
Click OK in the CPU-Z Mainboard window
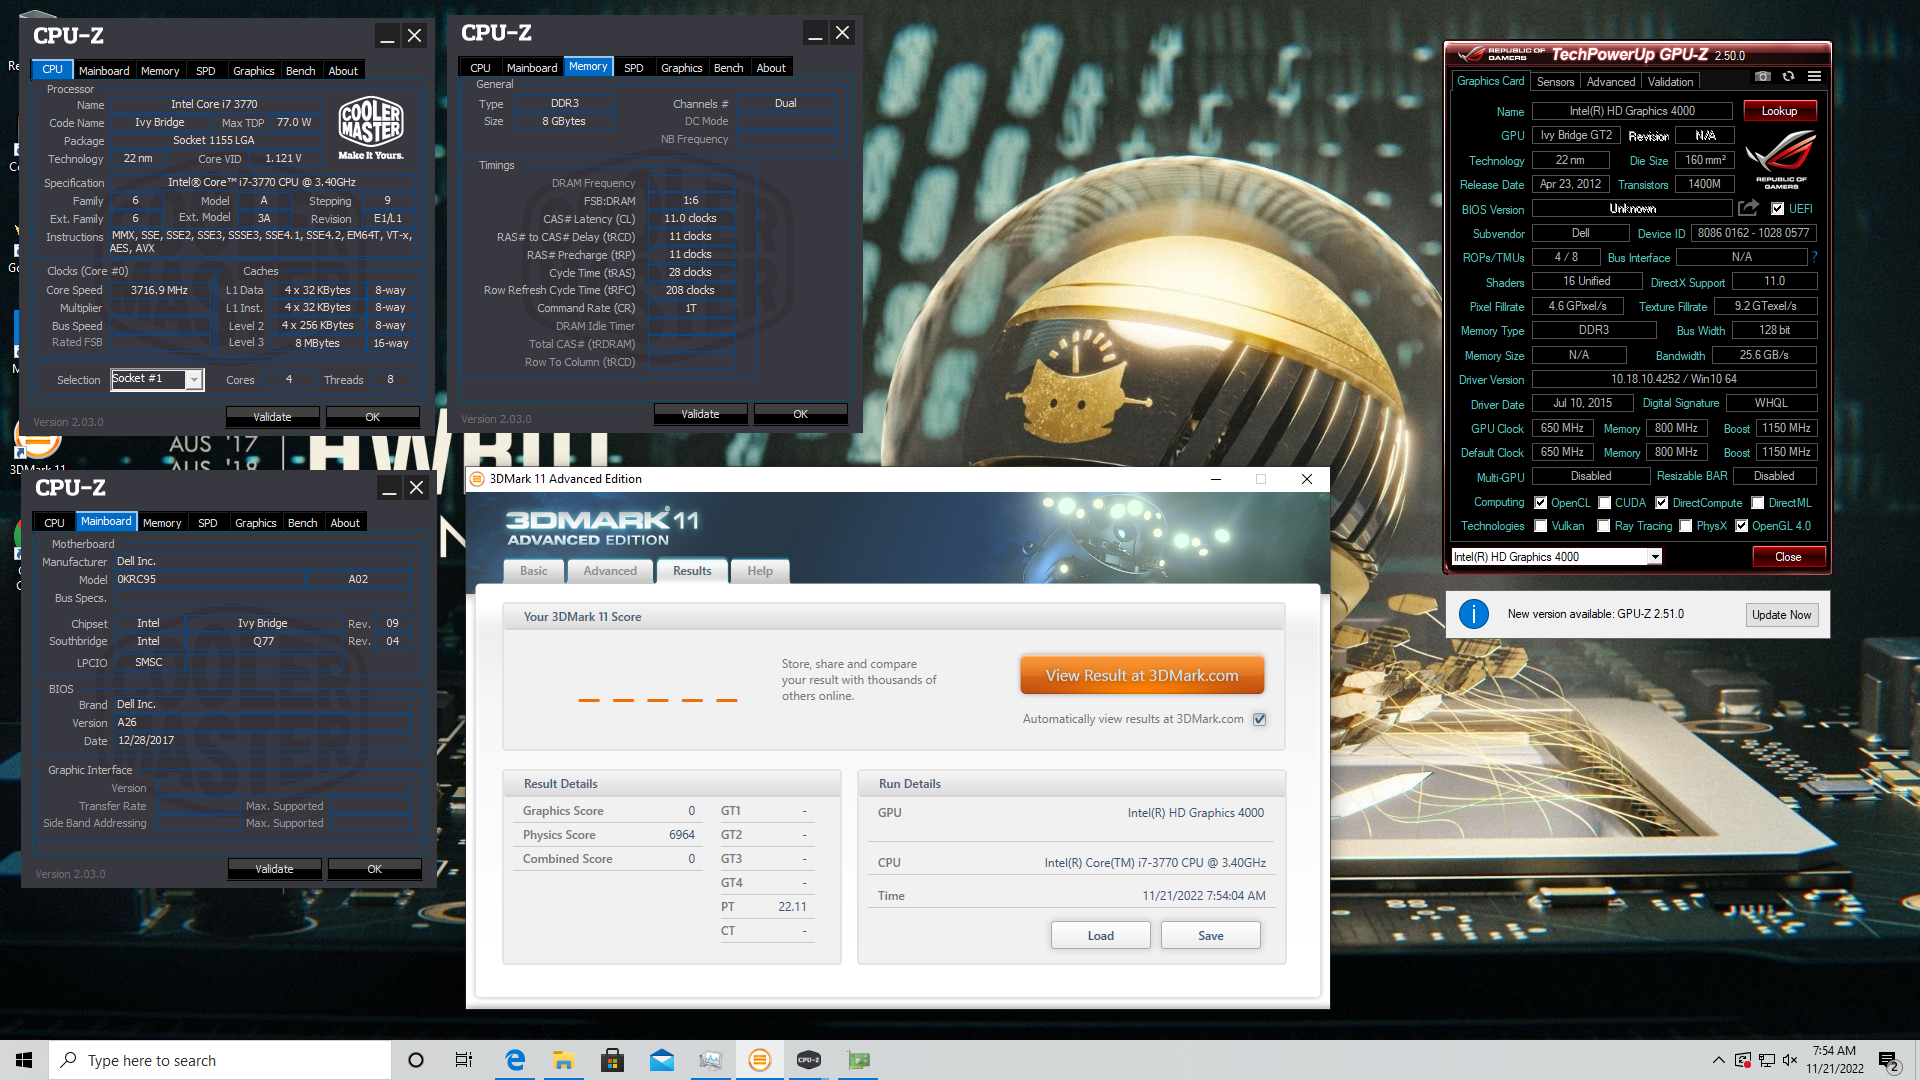pyautogui.click(x=374, y=869)
